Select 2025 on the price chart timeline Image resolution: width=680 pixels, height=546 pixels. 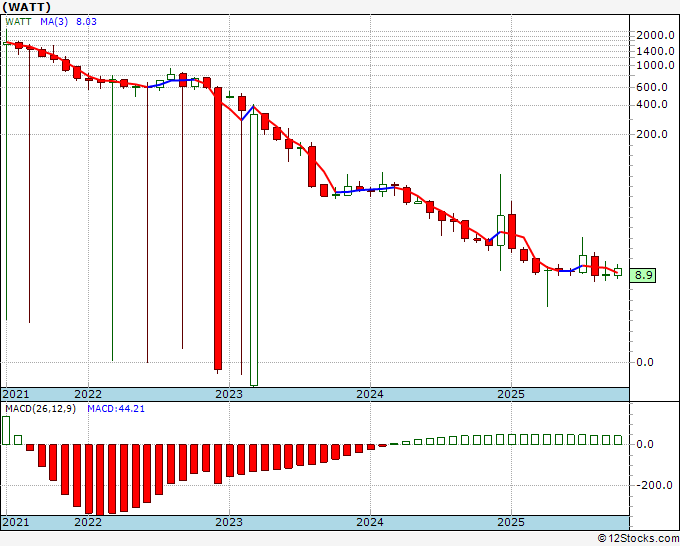pyautogui.click(x=511, y=394)
